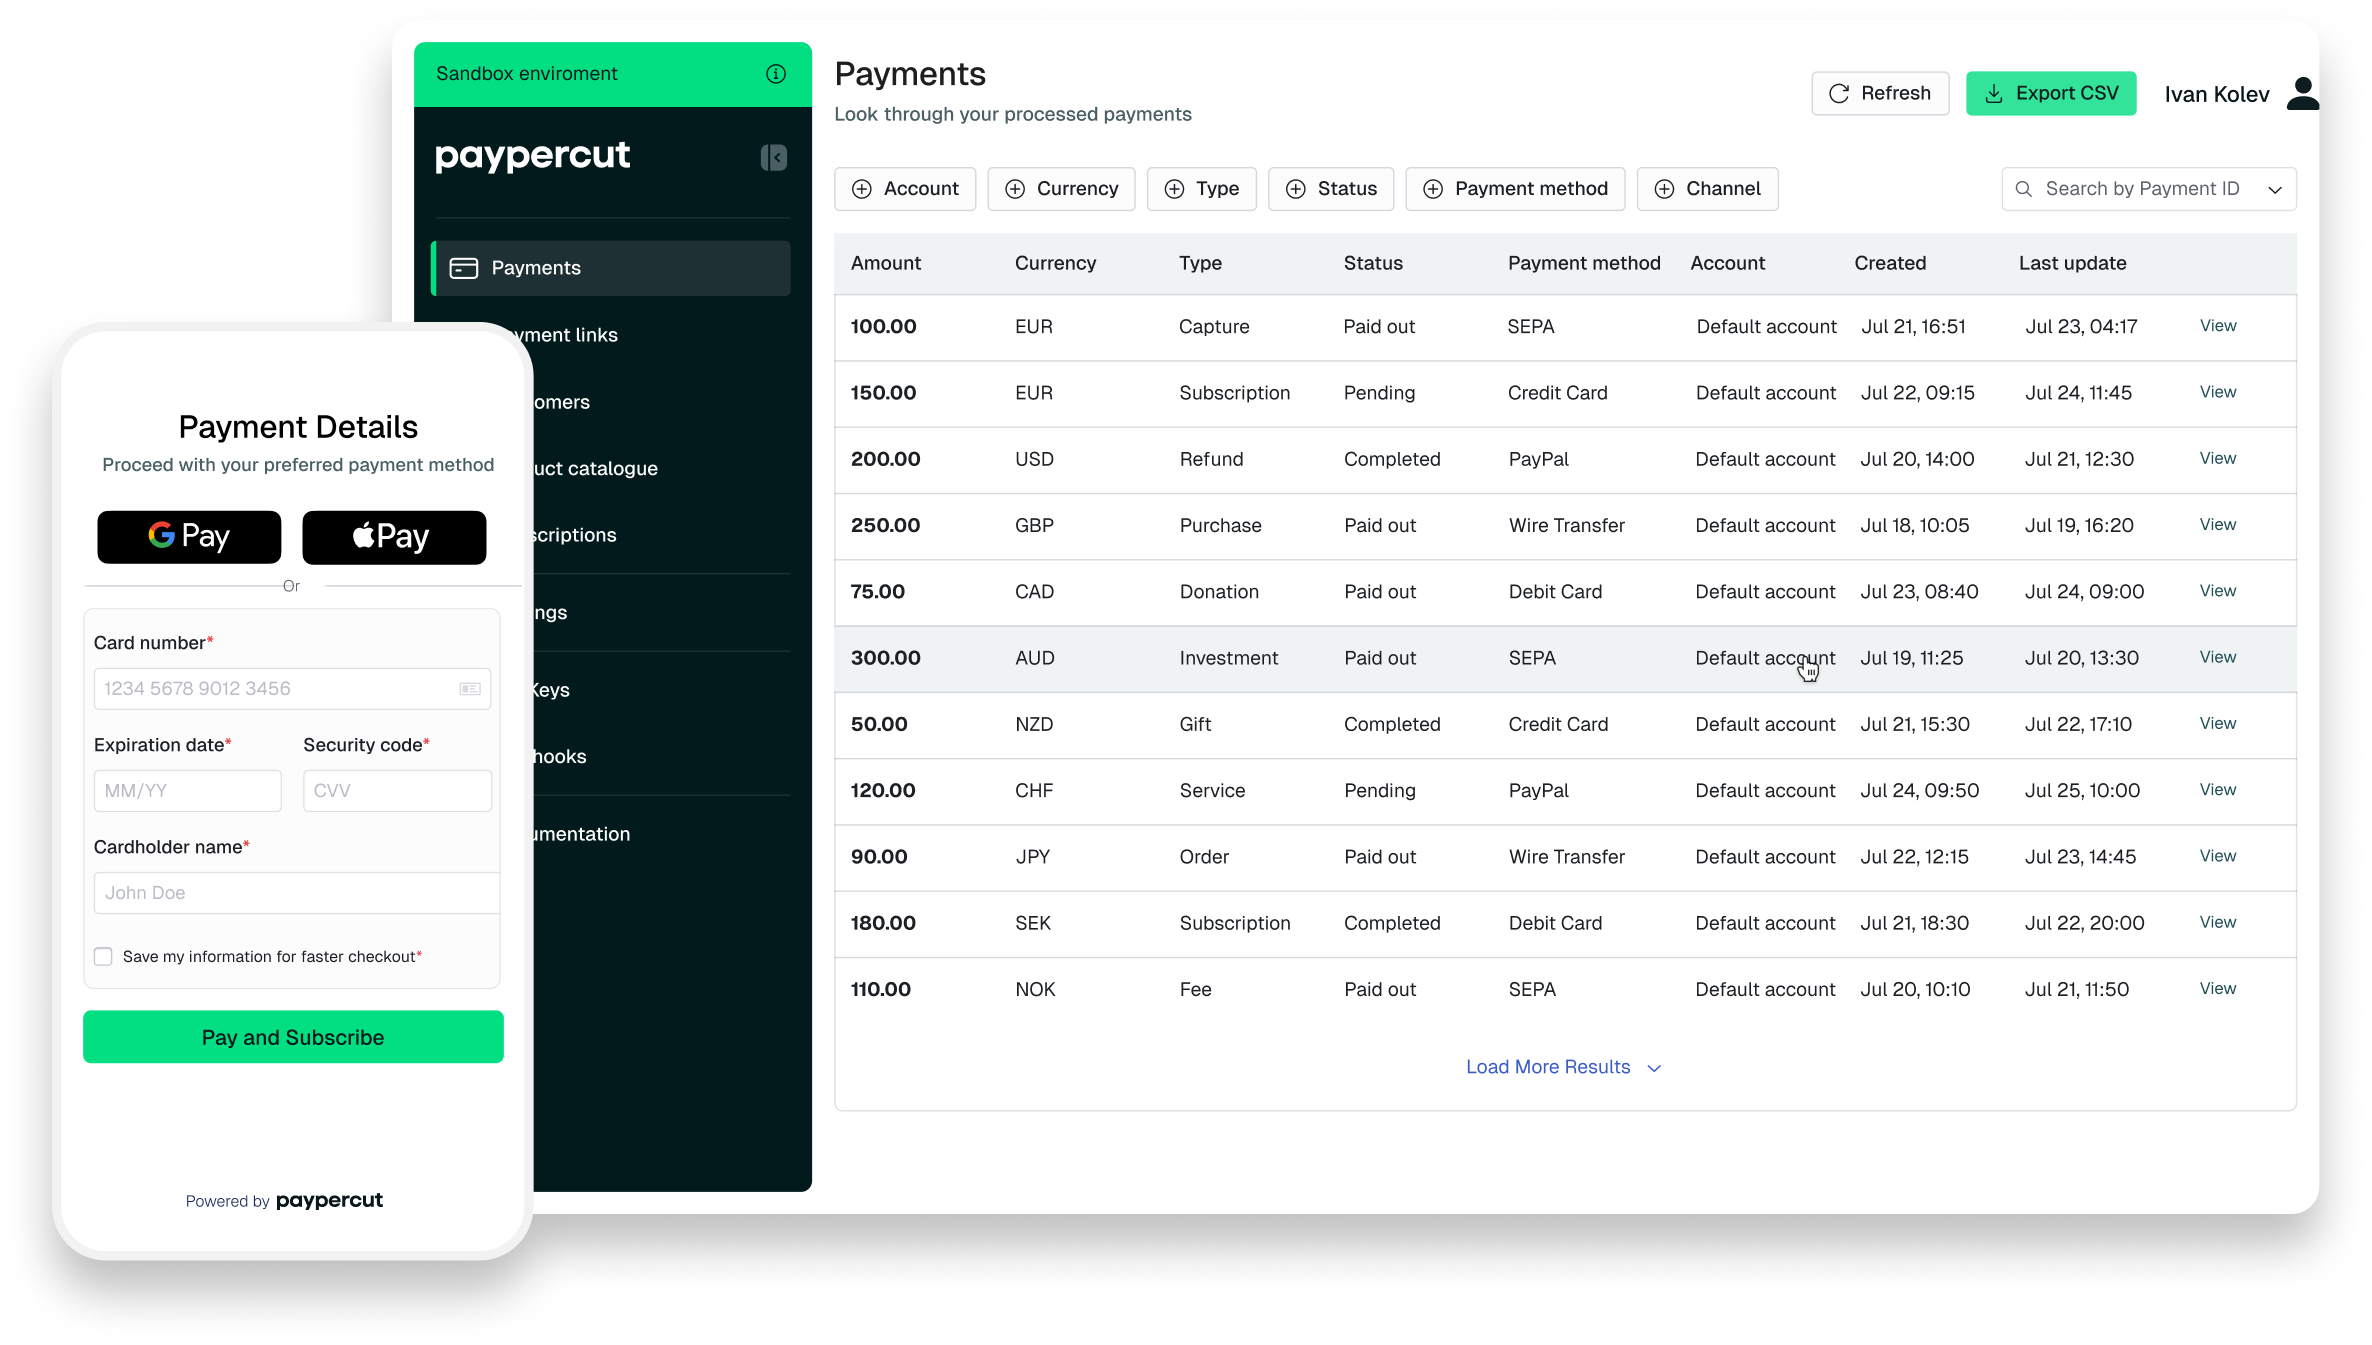Open the Payment method filter
Screen dimensions: 2372x1345
(1514, 189)
